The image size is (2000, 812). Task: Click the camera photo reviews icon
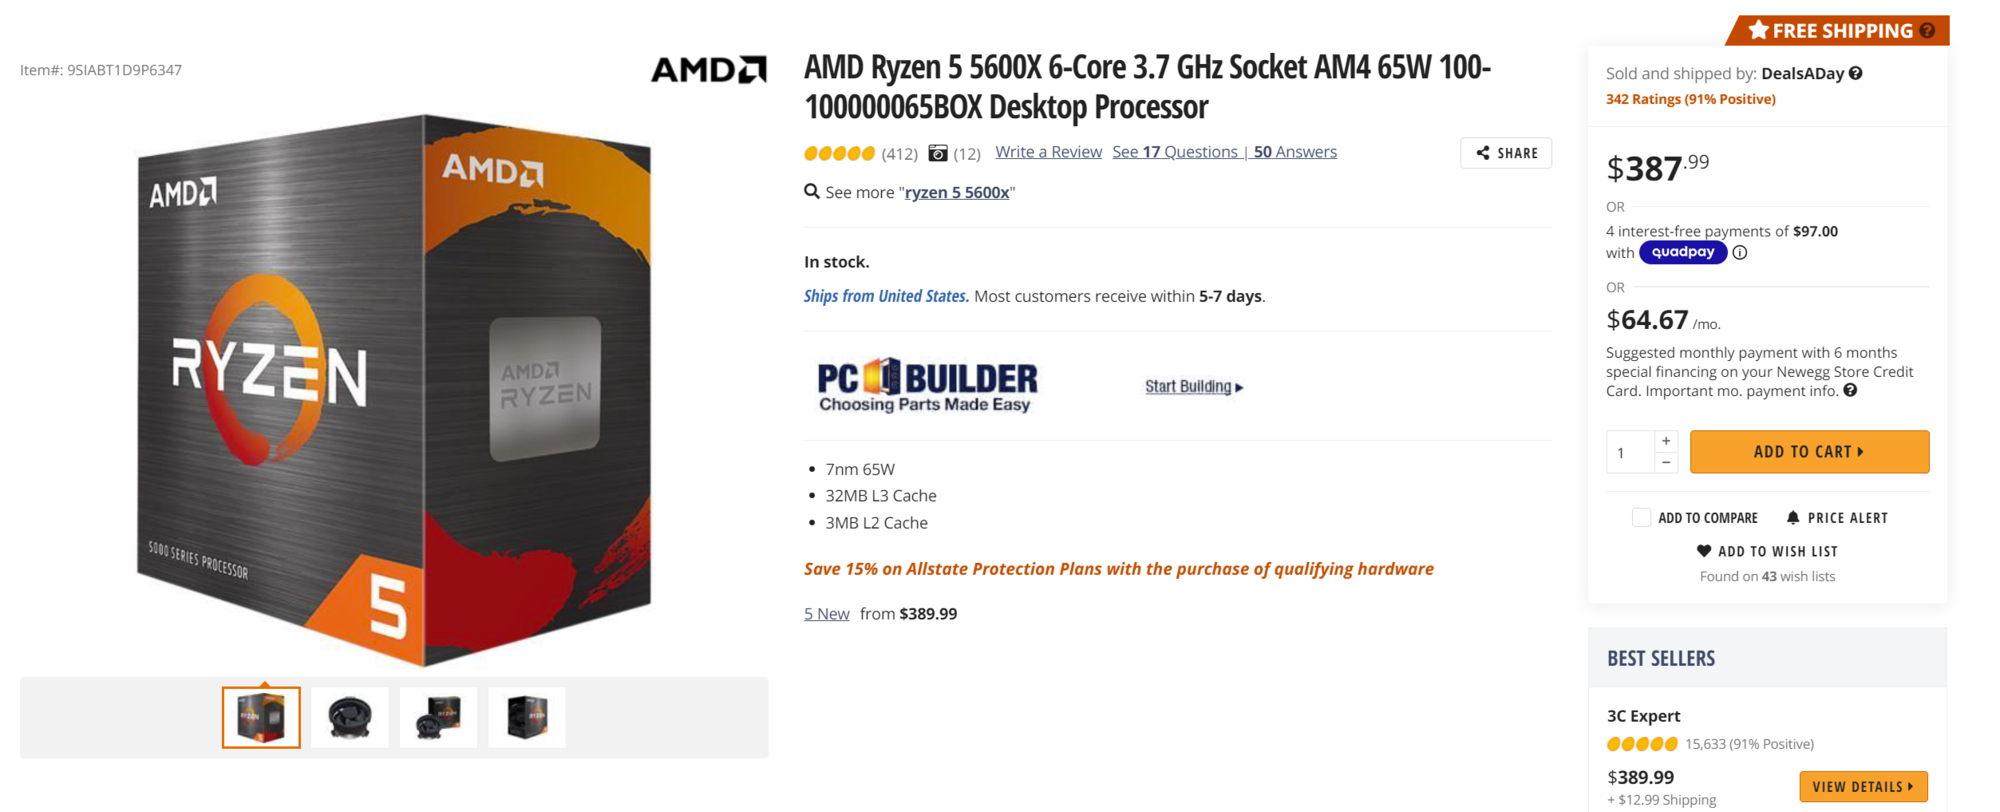(x=937, y=153)
